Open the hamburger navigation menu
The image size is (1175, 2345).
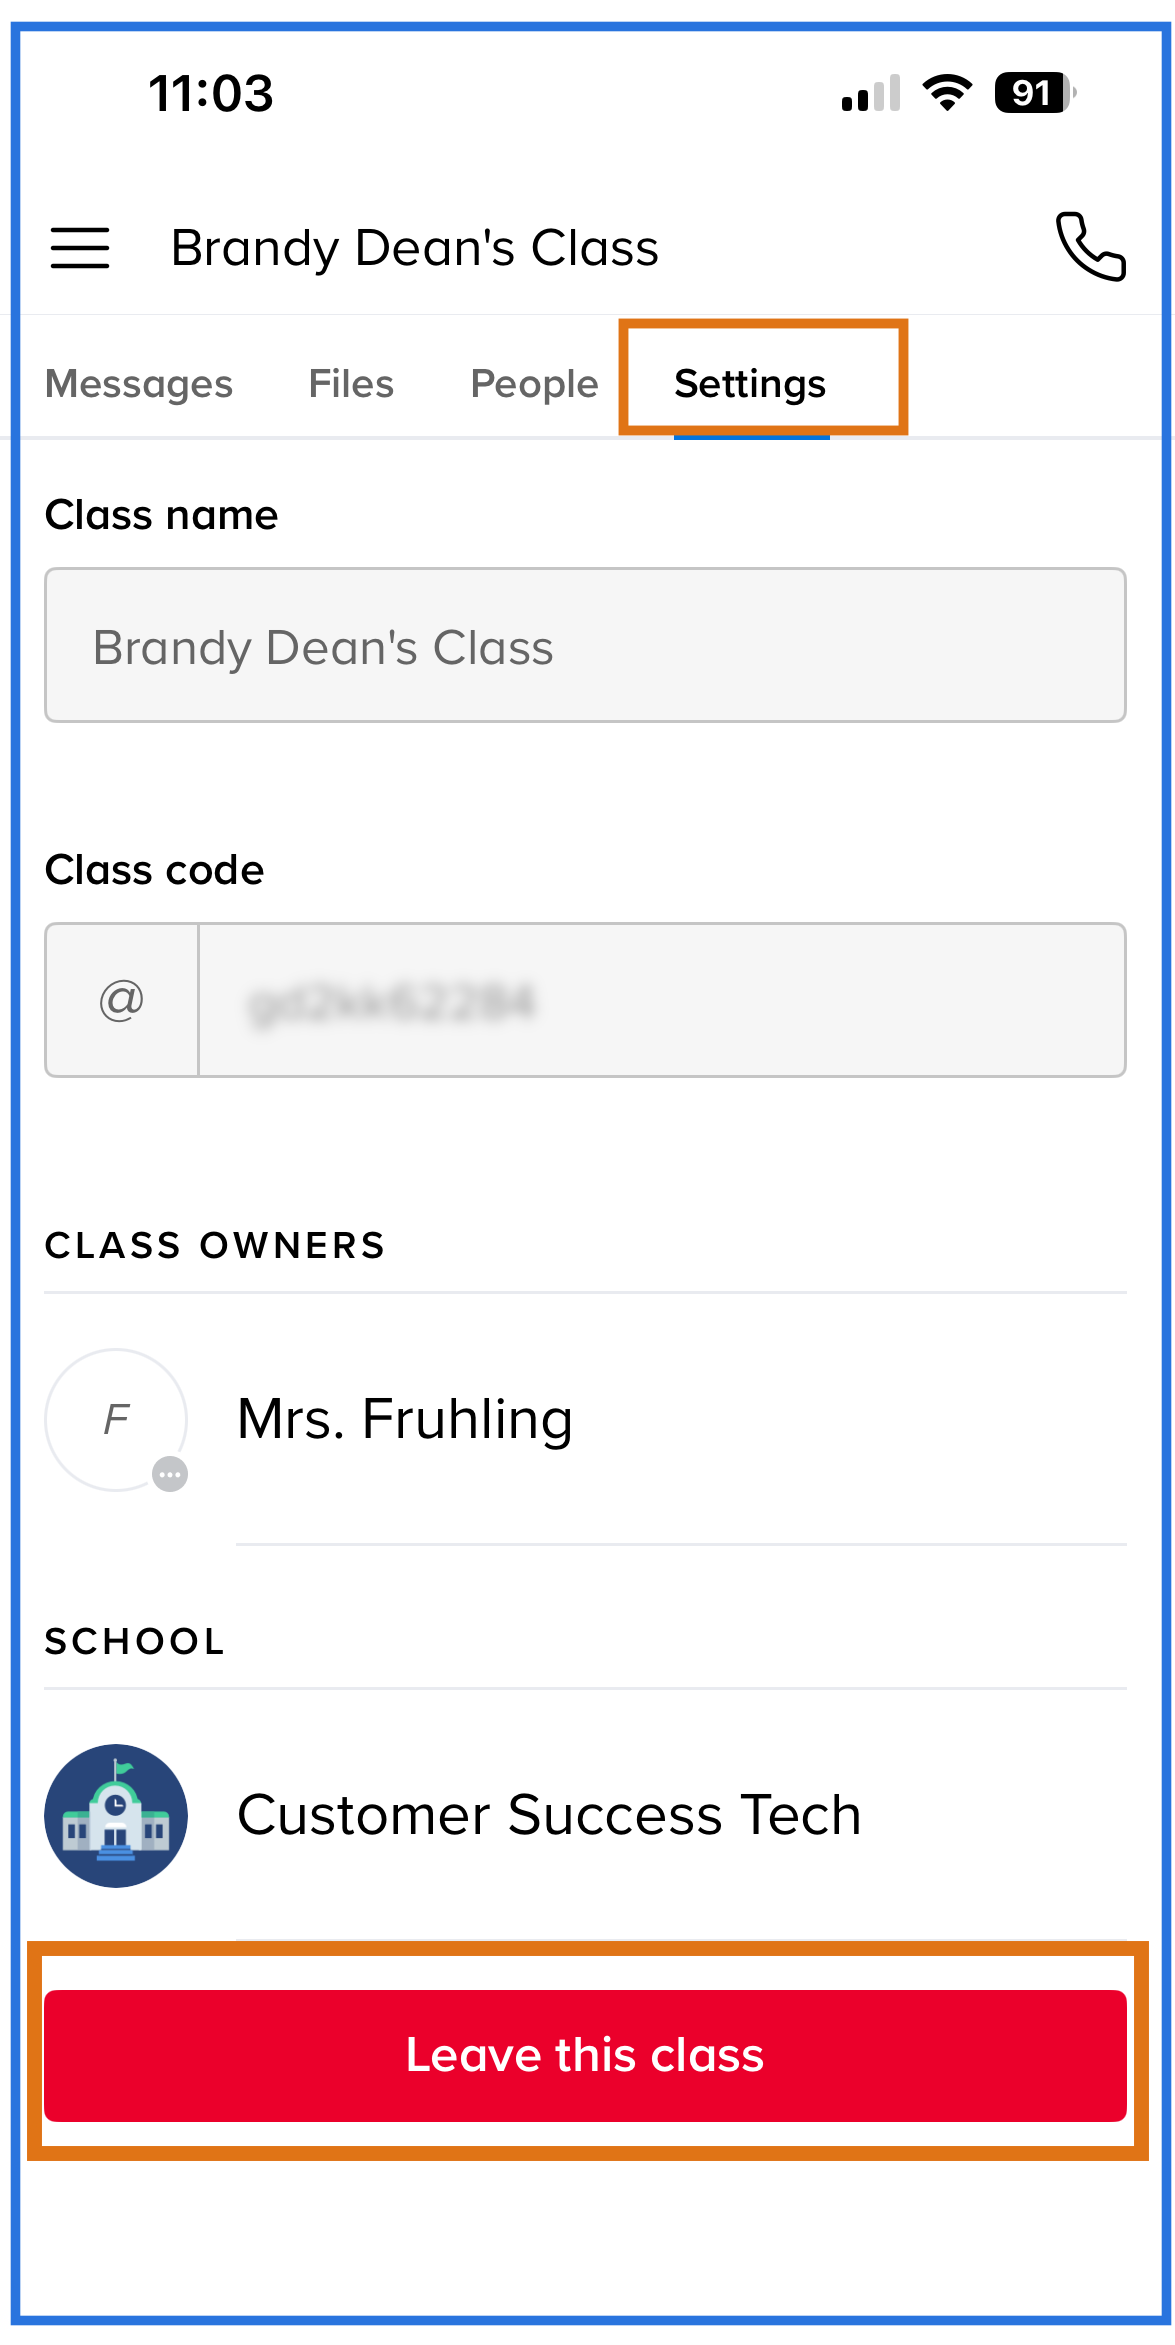[x=80, y=248]
